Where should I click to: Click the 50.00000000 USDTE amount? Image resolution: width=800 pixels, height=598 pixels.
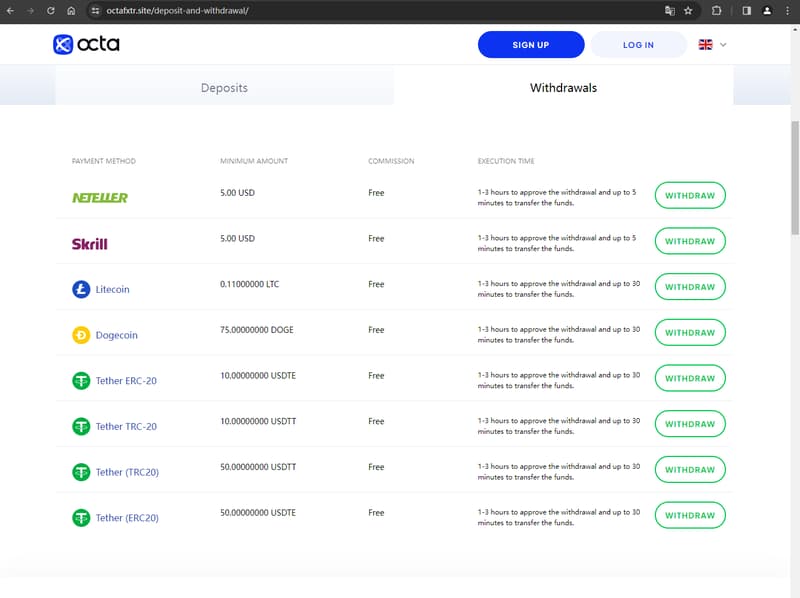click(x=258, y=513)
